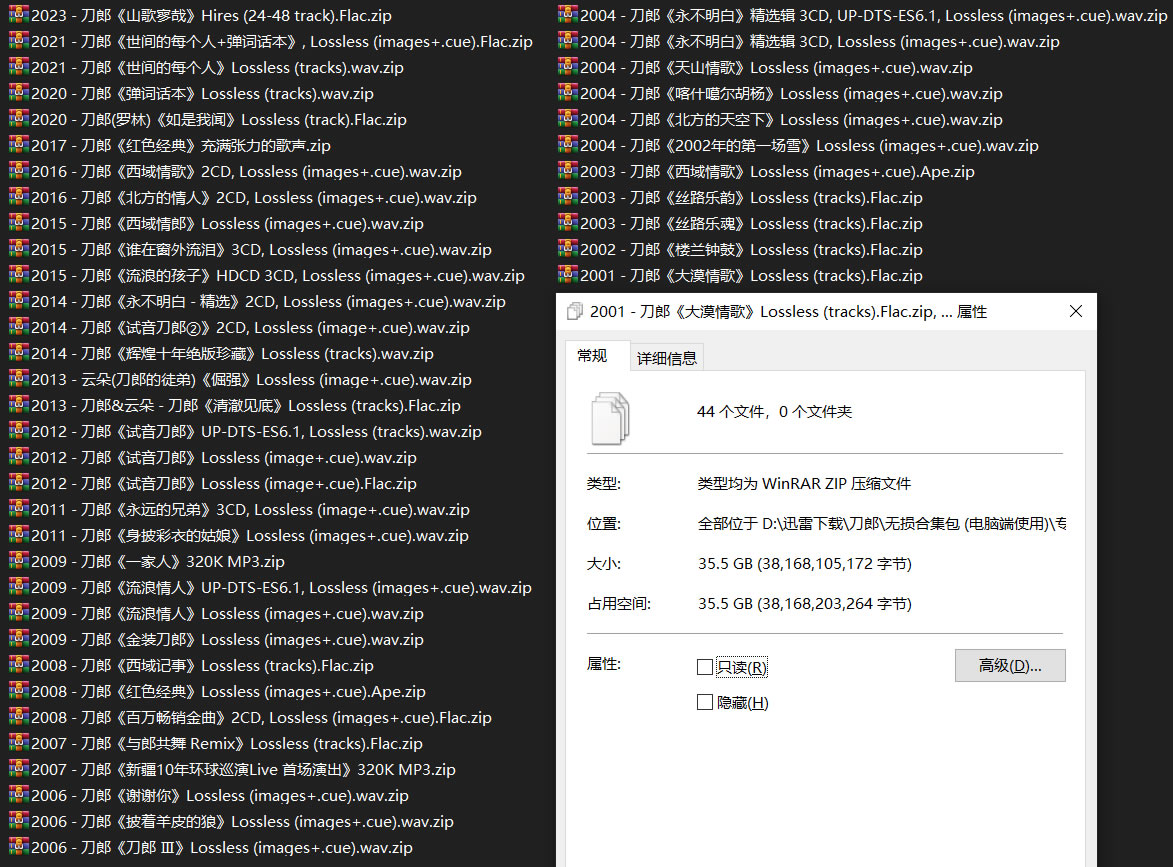The image size is (1173, 867).
Task: Click the size value 35.5 GB (38,168,105,172 字节)
Action: click(x=805, y=563)
